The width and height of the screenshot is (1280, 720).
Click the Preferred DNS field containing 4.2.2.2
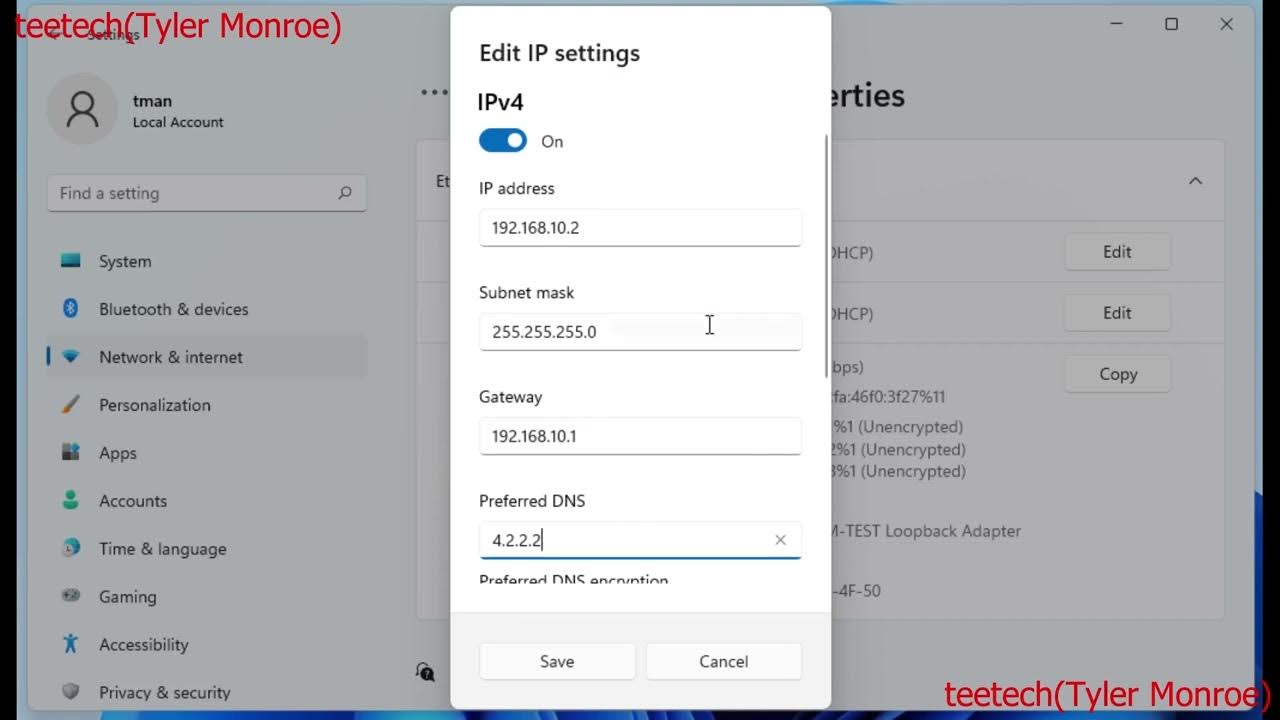click(x=640, y=540)
